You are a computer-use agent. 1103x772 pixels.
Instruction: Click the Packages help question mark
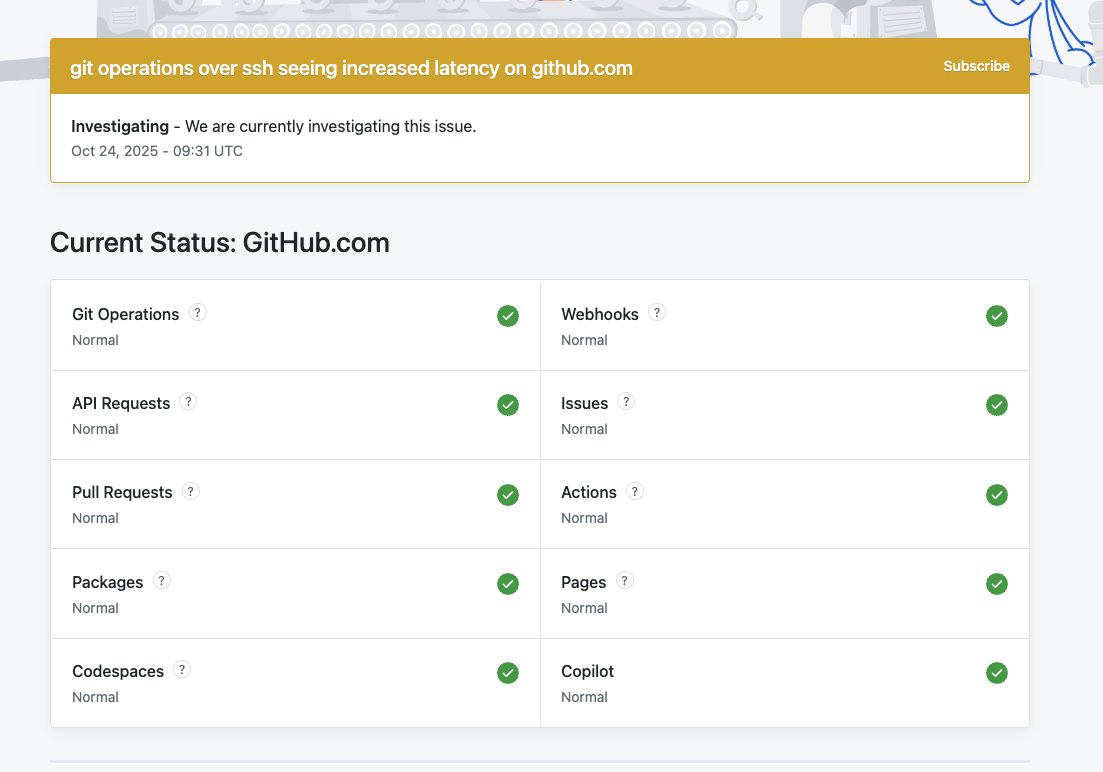pyautogui.click(x=162, y=581)
